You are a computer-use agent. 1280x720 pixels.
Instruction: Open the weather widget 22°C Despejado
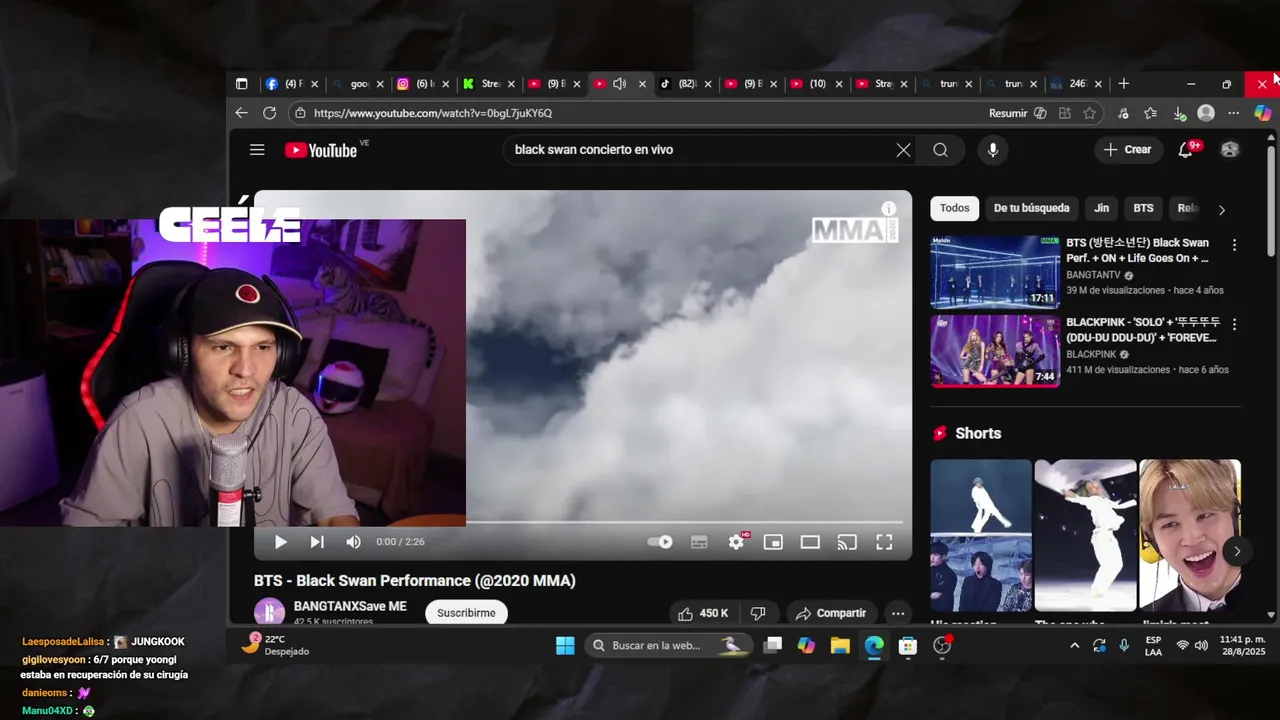tap(277, 645)
